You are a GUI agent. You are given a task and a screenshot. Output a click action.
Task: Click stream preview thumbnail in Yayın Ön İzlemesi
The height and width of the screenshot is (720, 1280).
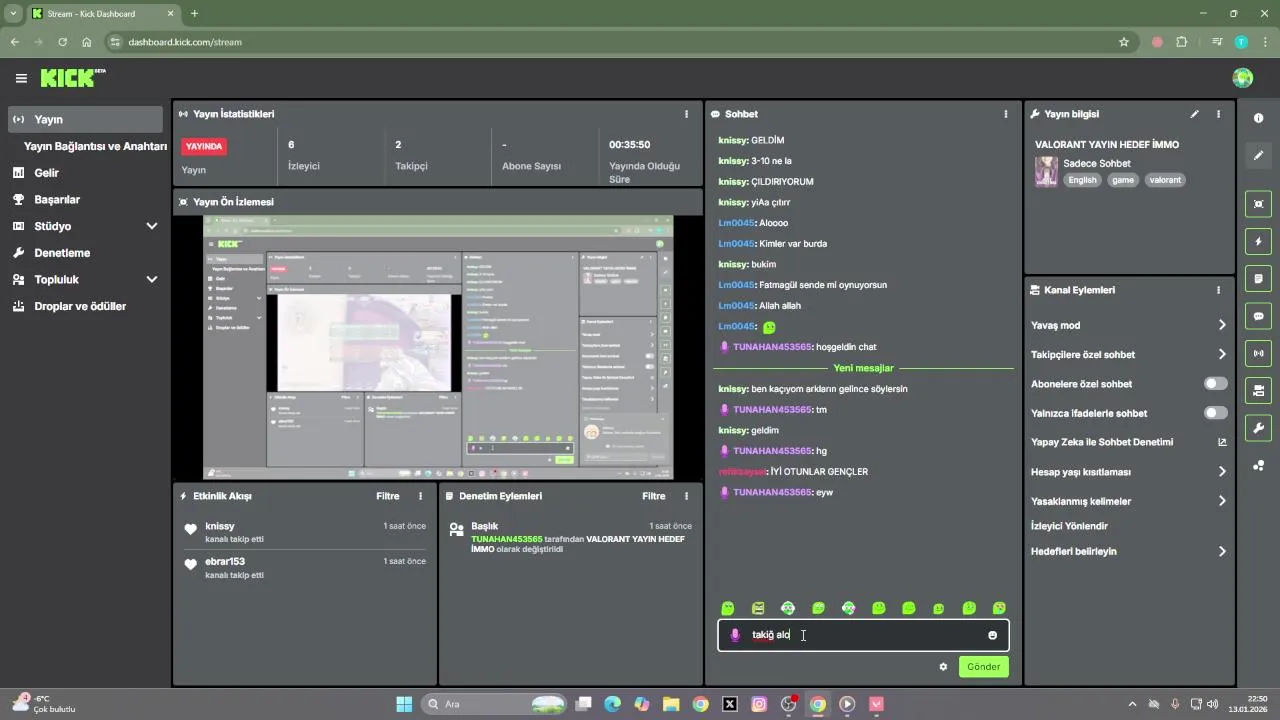438,347
